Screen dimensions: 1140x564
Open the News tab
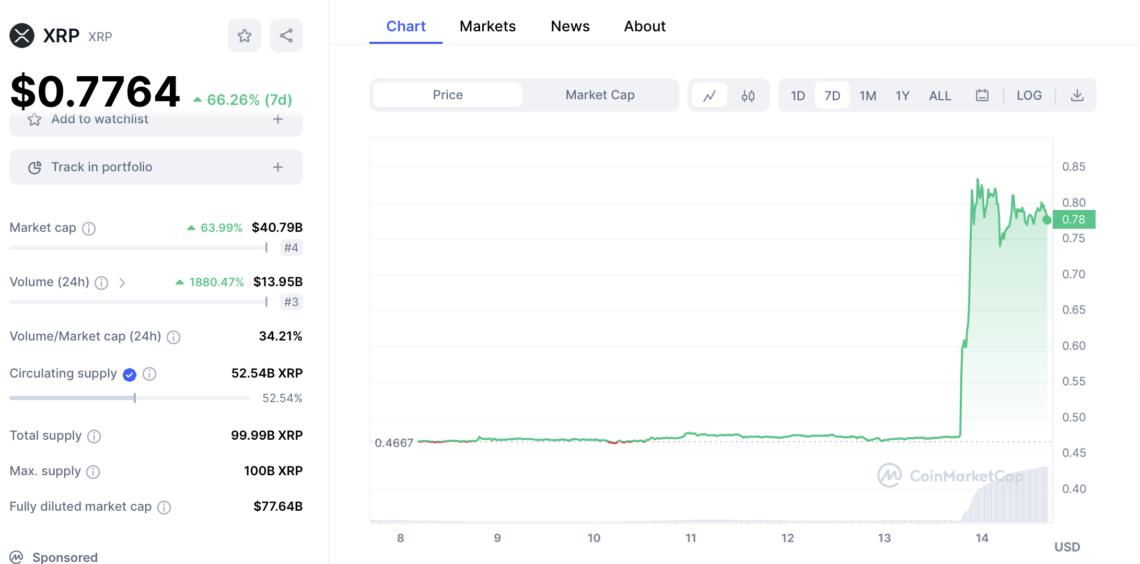(570, 26)
